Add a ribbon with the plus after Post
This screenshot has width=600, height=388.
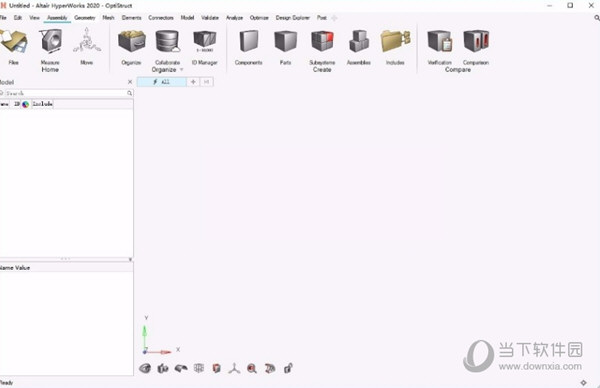pyautogui.click(x=334, y=18)
